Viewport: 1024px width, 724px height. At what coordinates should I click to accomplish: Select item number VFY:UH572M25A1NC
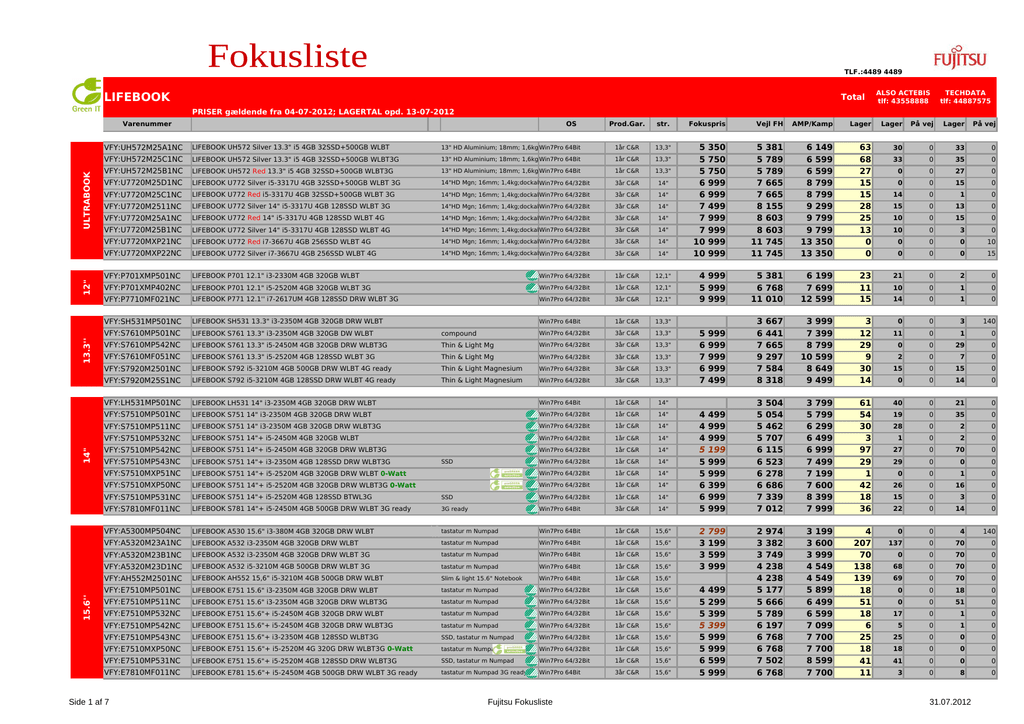pyautogui.click(x=143, y=148)
